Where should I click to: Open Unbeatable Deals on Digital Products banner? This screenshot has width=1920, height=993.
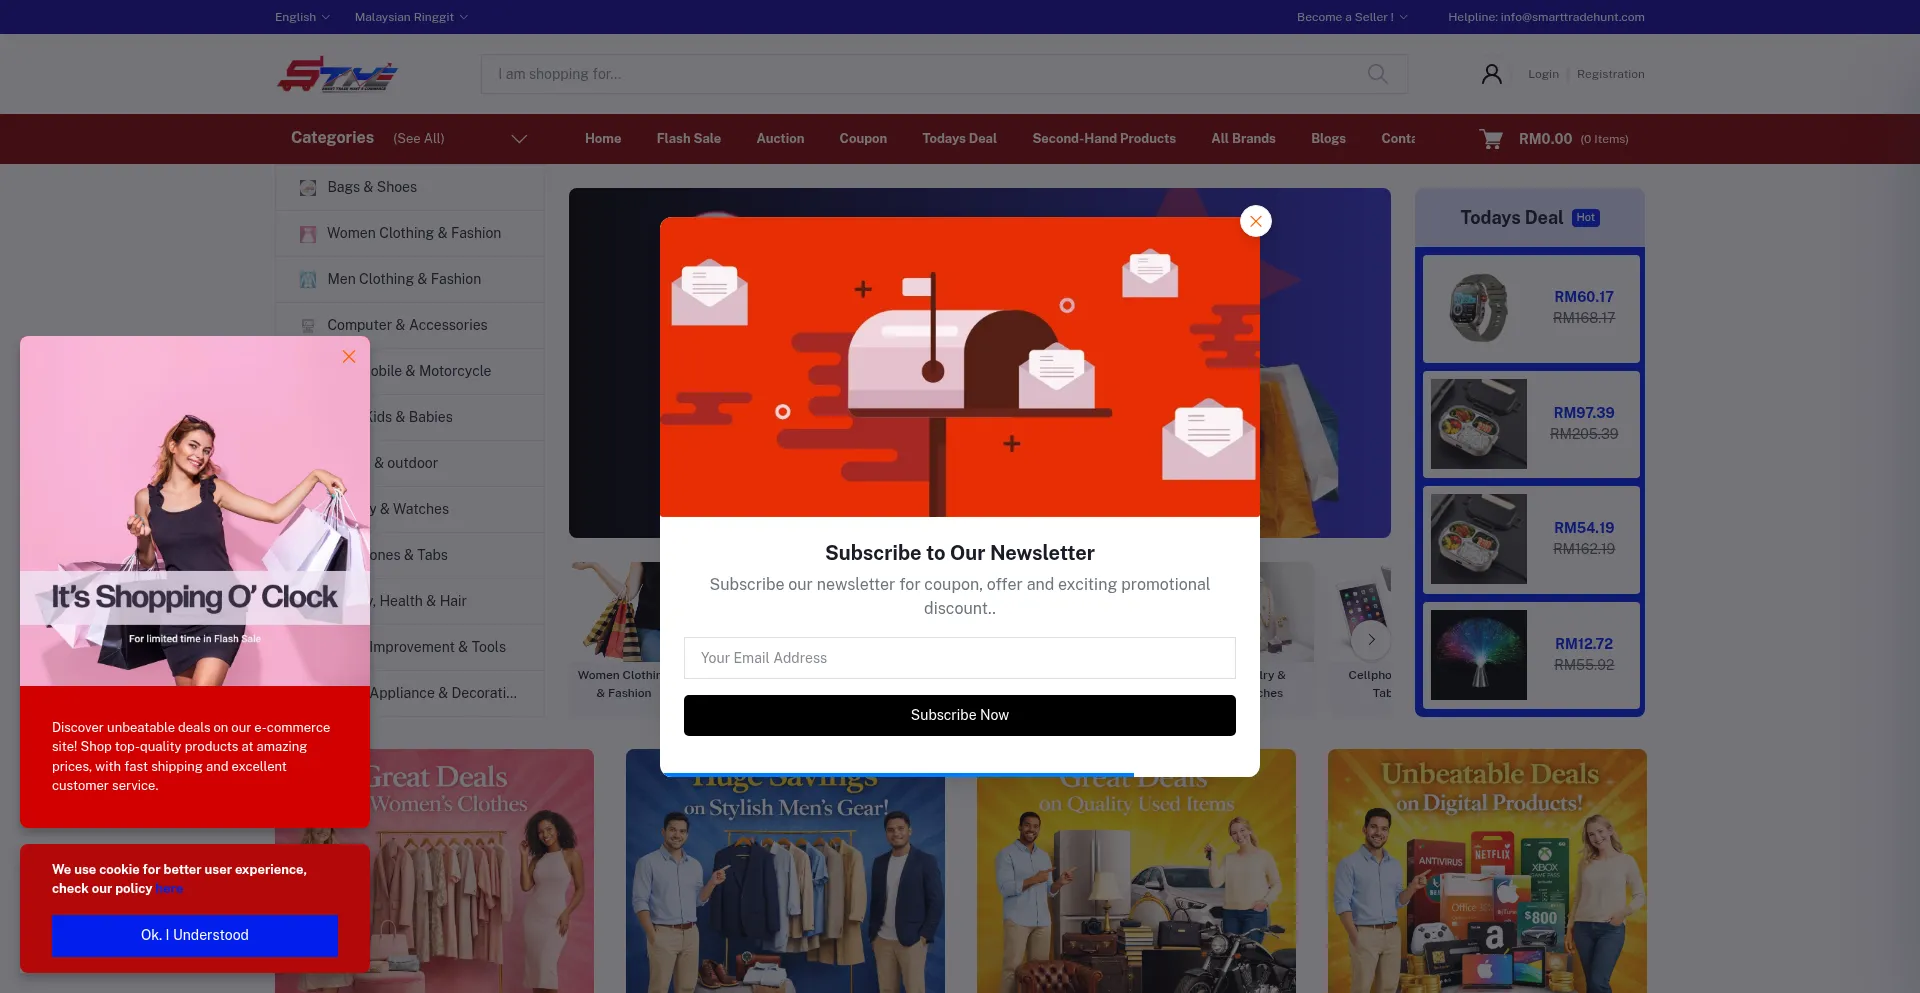tap(1487, 871)
